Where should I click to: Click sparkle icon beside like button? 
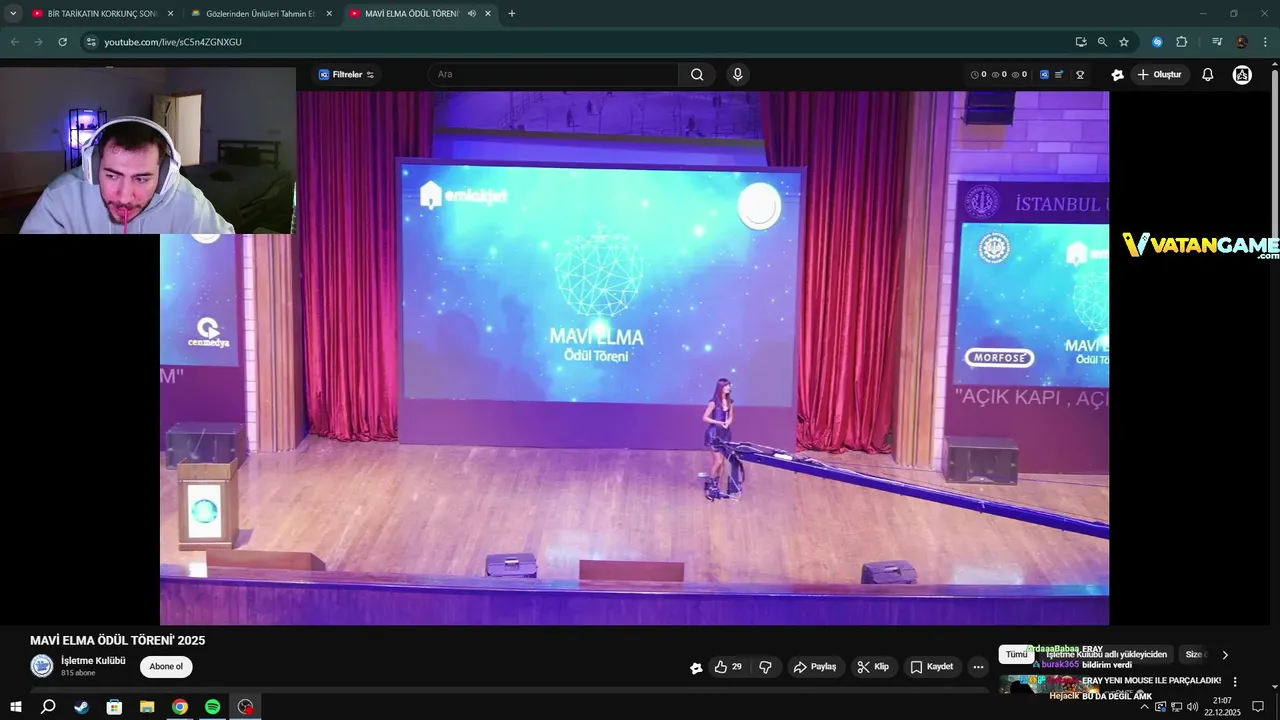[x=697, y=668]
